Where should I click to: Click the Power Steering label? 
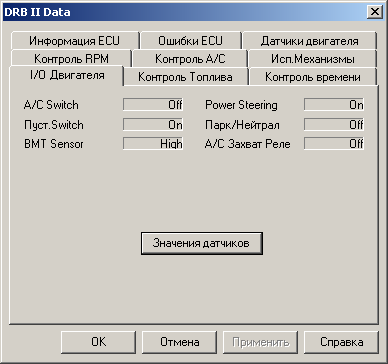tap(241, 105)
